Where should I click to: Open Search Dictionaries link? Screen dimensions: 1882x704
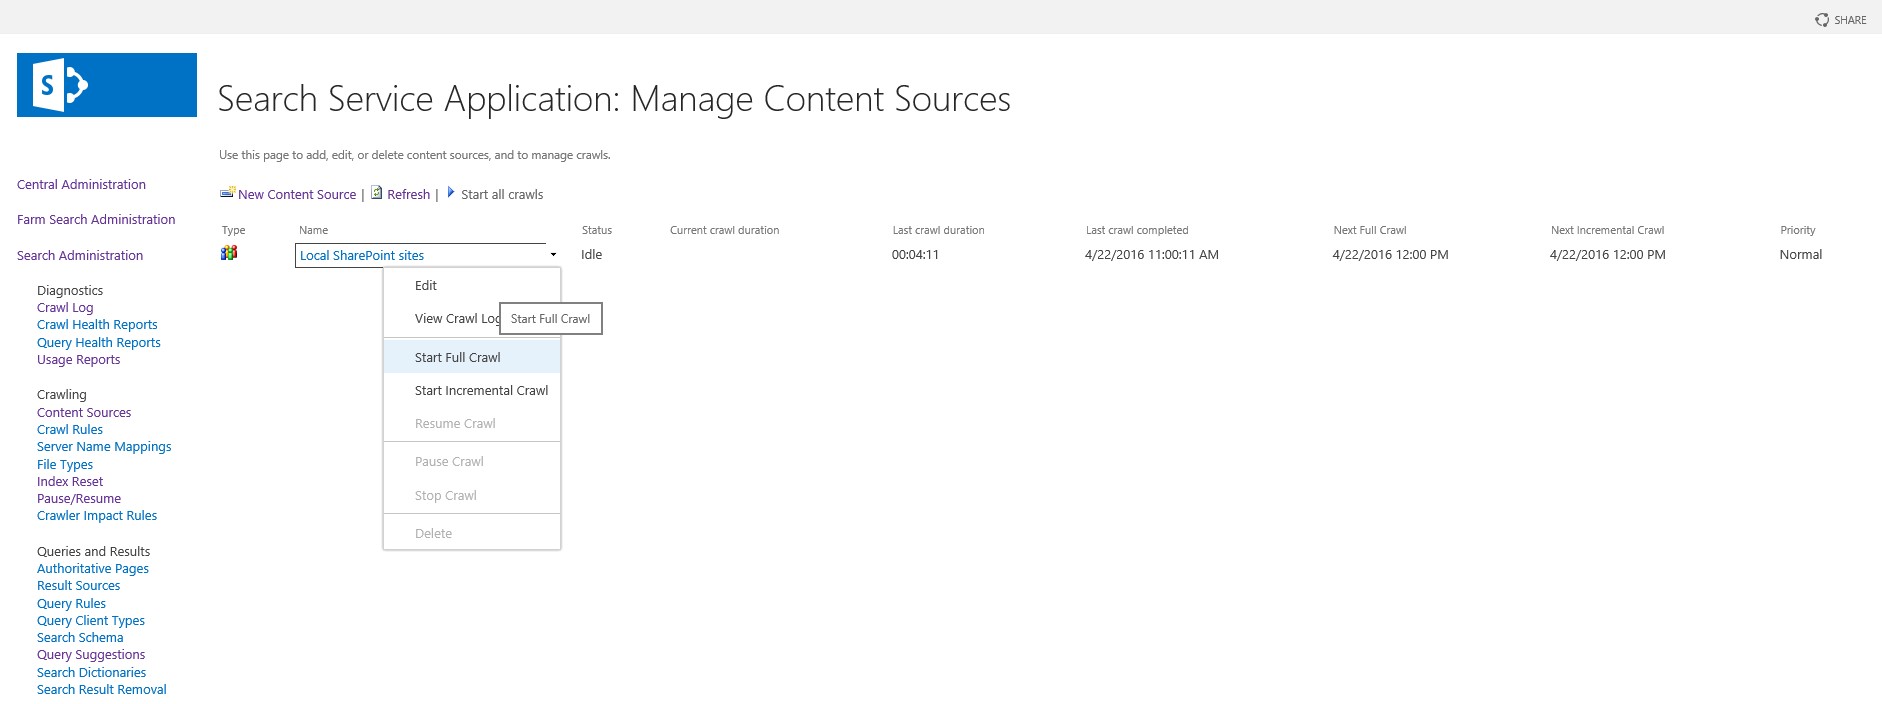91,673
